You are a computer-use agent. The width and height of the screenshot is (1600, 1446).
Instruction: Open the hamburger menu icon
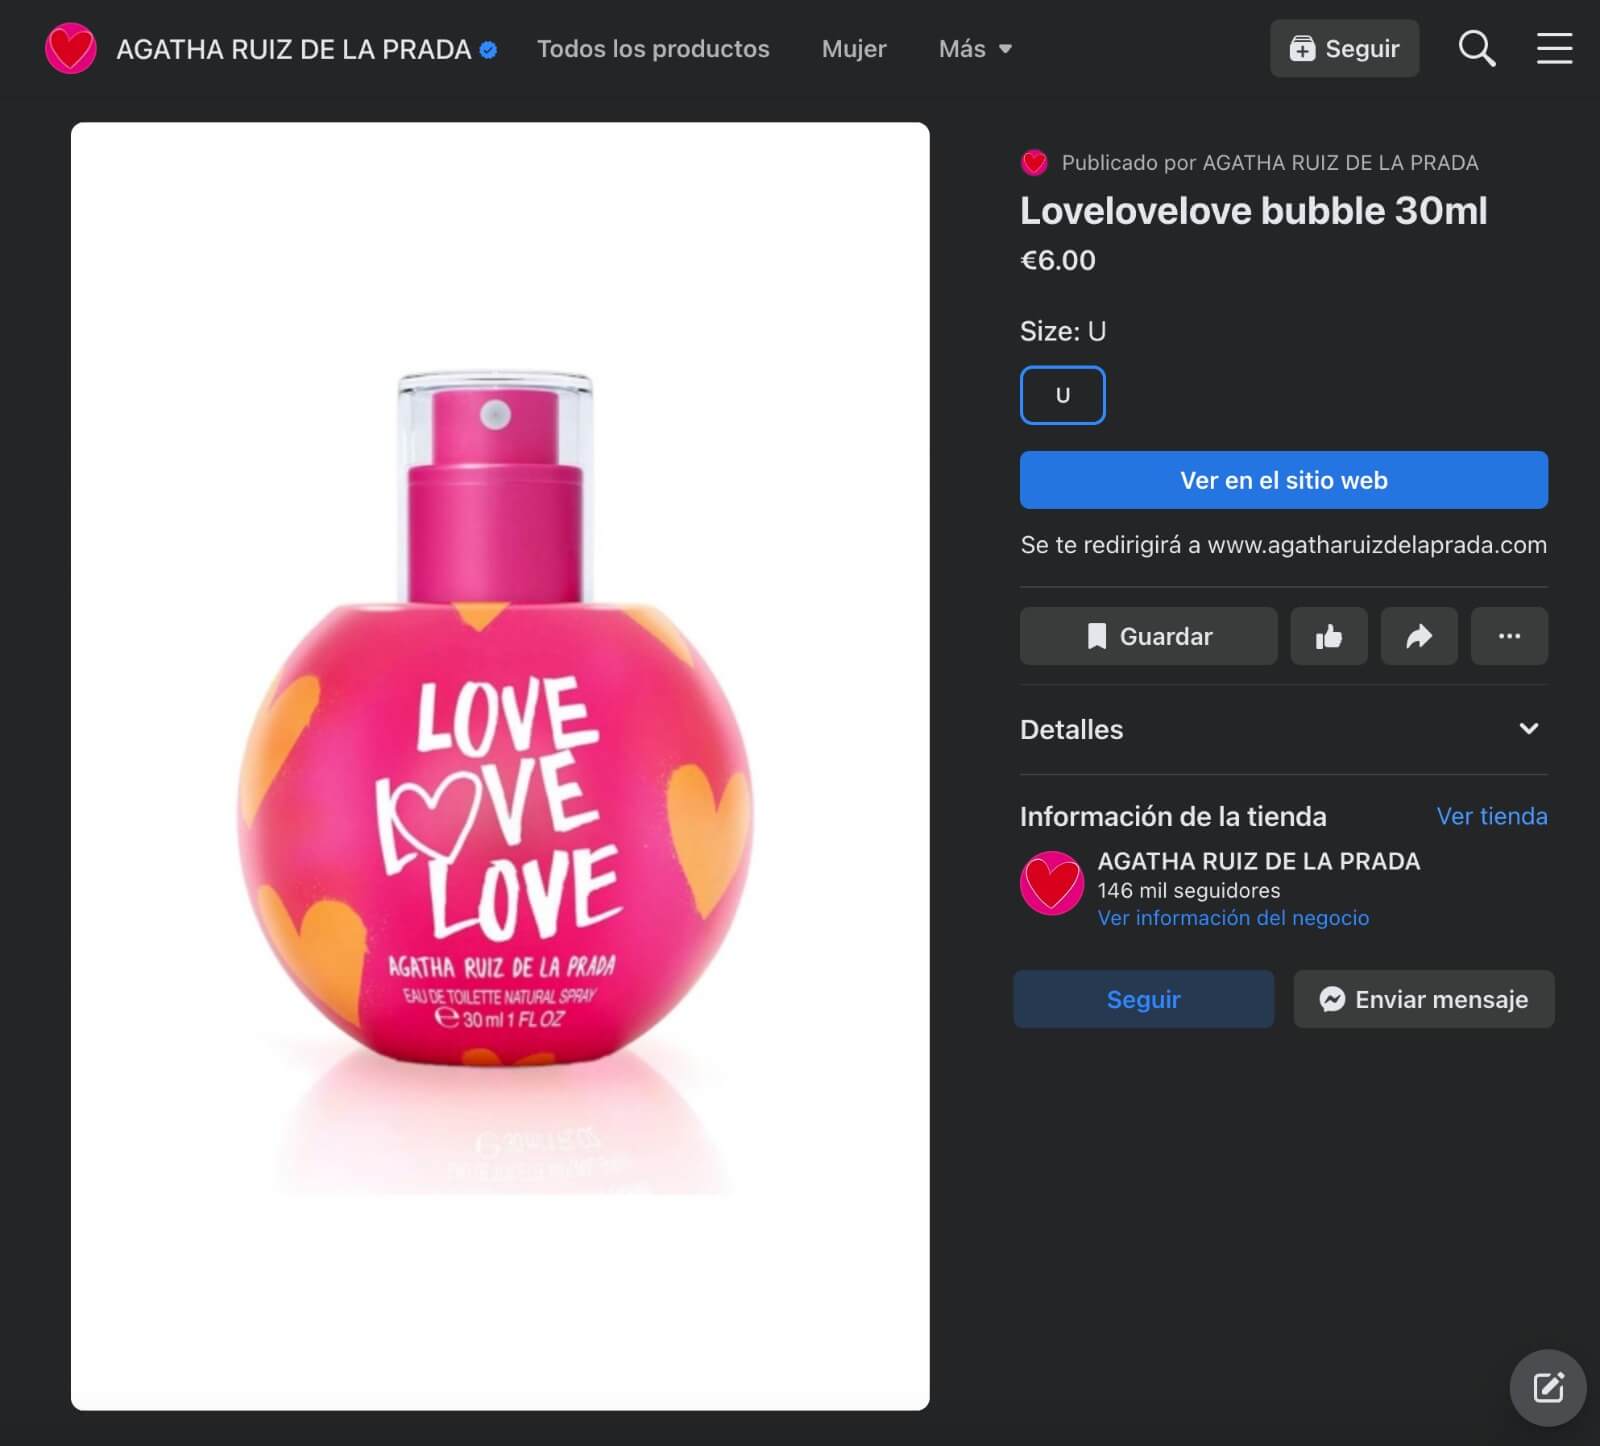click(1554, 48)
